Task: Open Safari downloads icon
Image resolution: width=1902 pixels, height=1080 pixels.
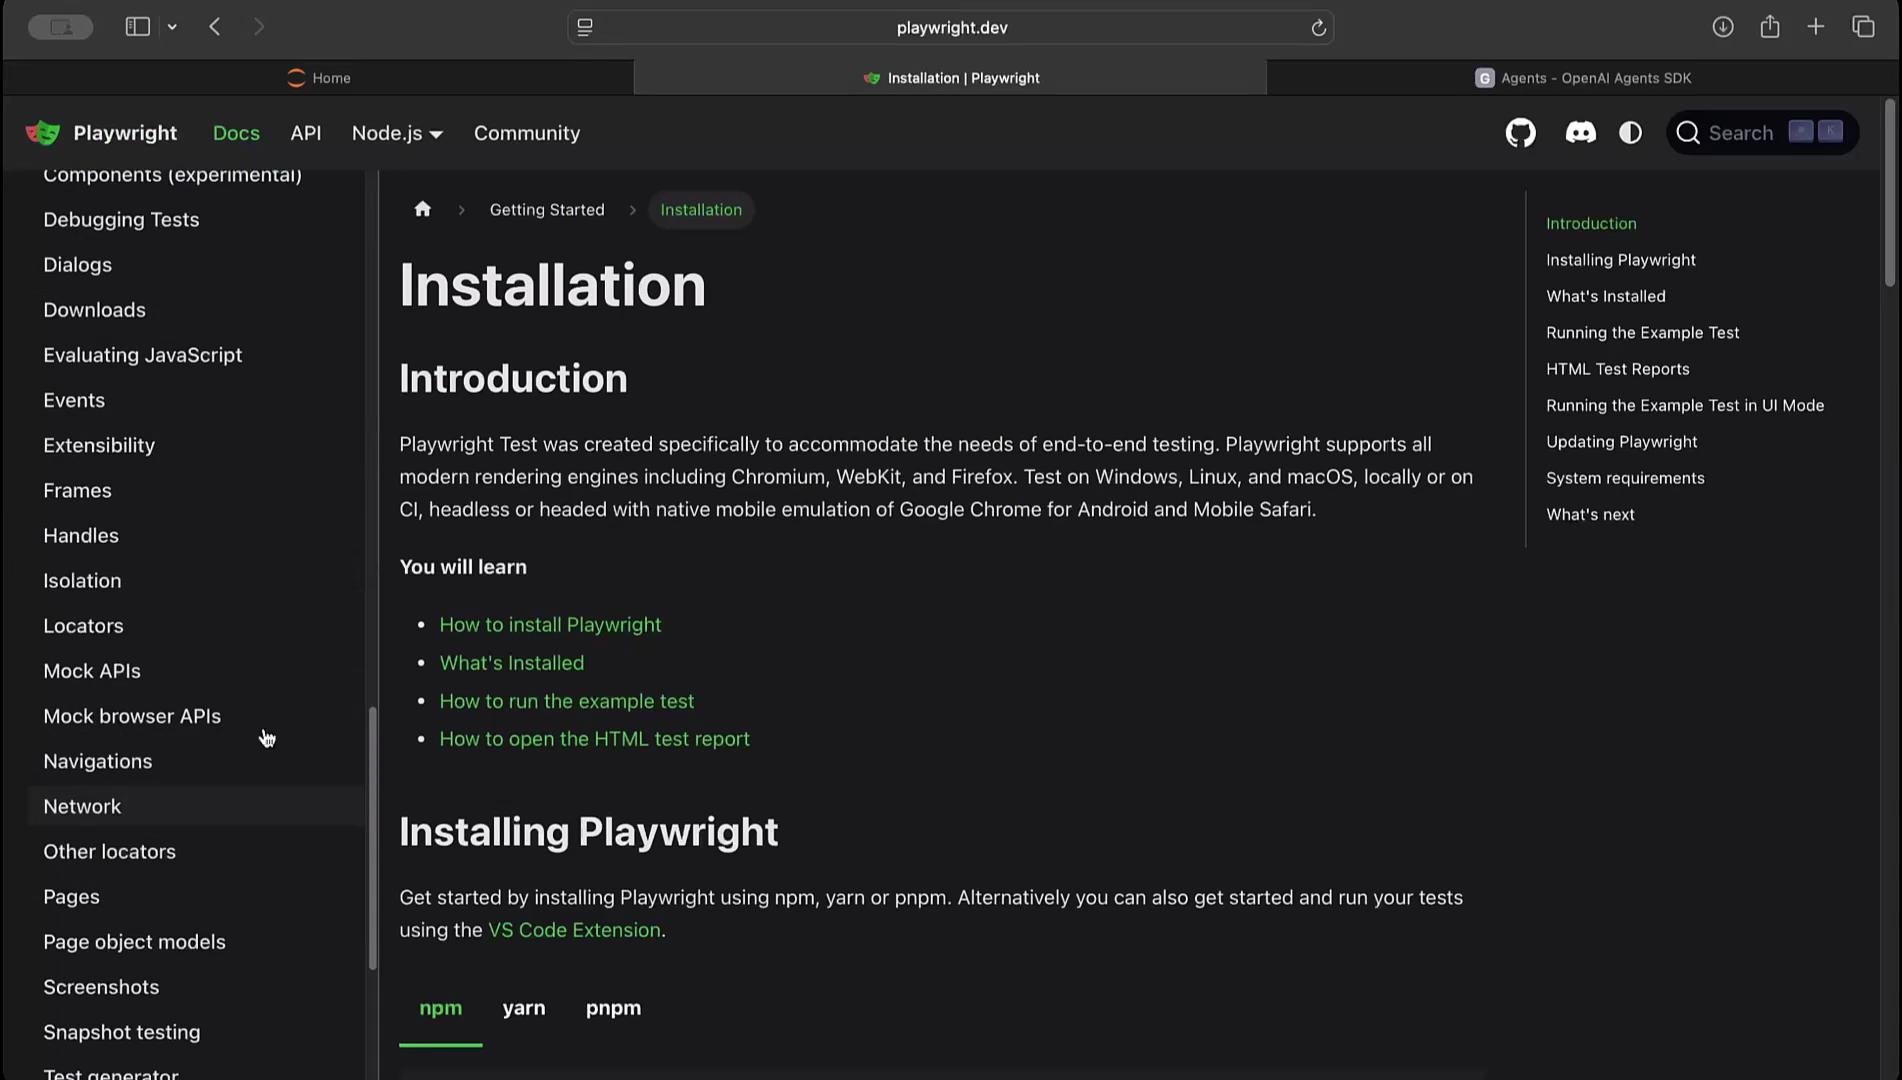Action: pos(1722,27)
